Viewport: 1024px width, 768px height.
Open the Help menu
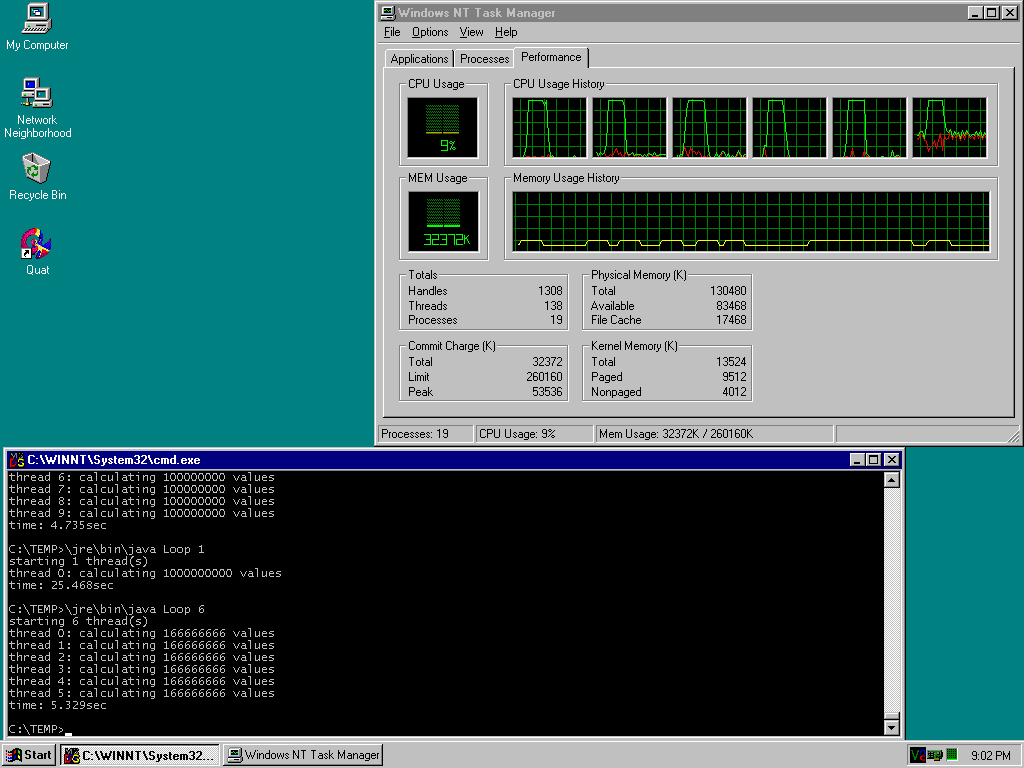click(506, 32)
